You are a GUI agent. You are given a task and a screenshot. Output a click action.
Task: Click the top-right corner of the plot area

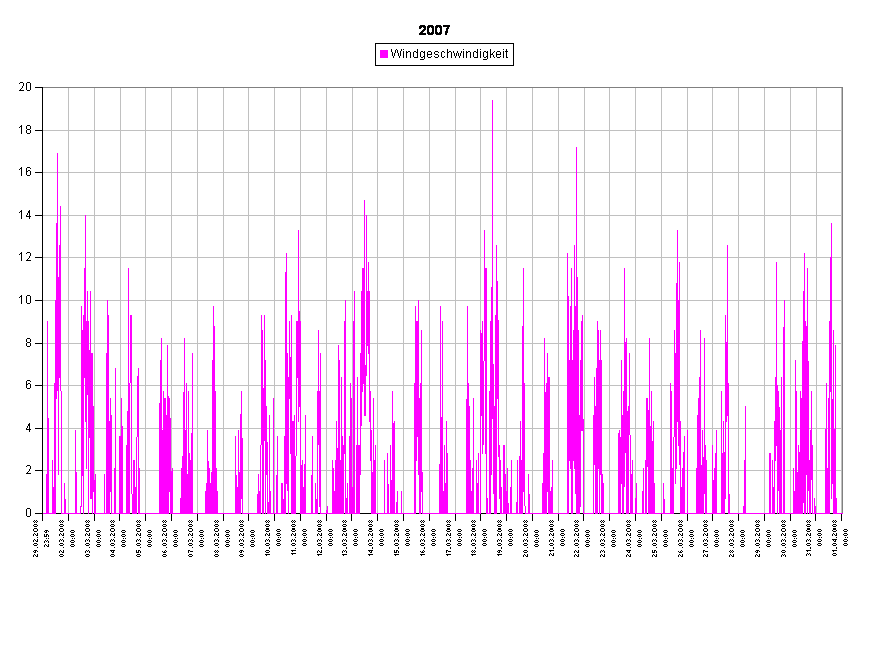tap(841, 88)
